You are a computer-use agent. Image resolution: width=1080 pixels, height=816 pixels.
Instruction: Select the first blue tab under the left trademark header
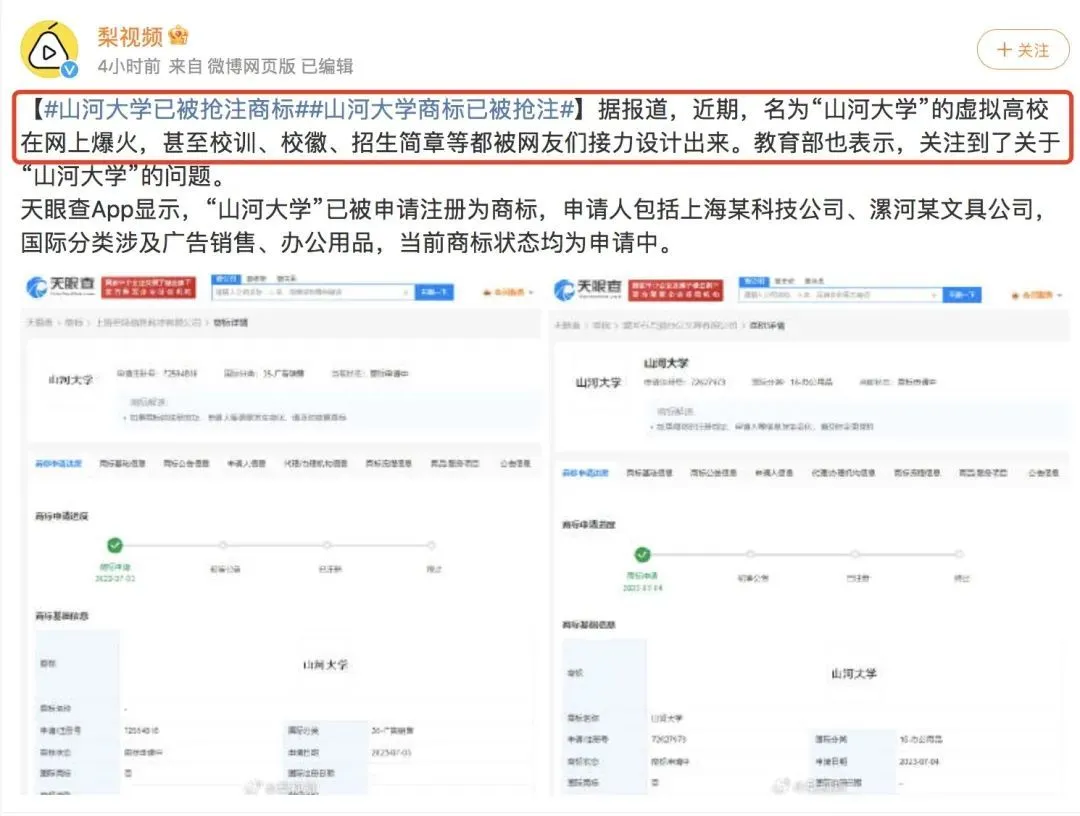[x=59, y=463]
